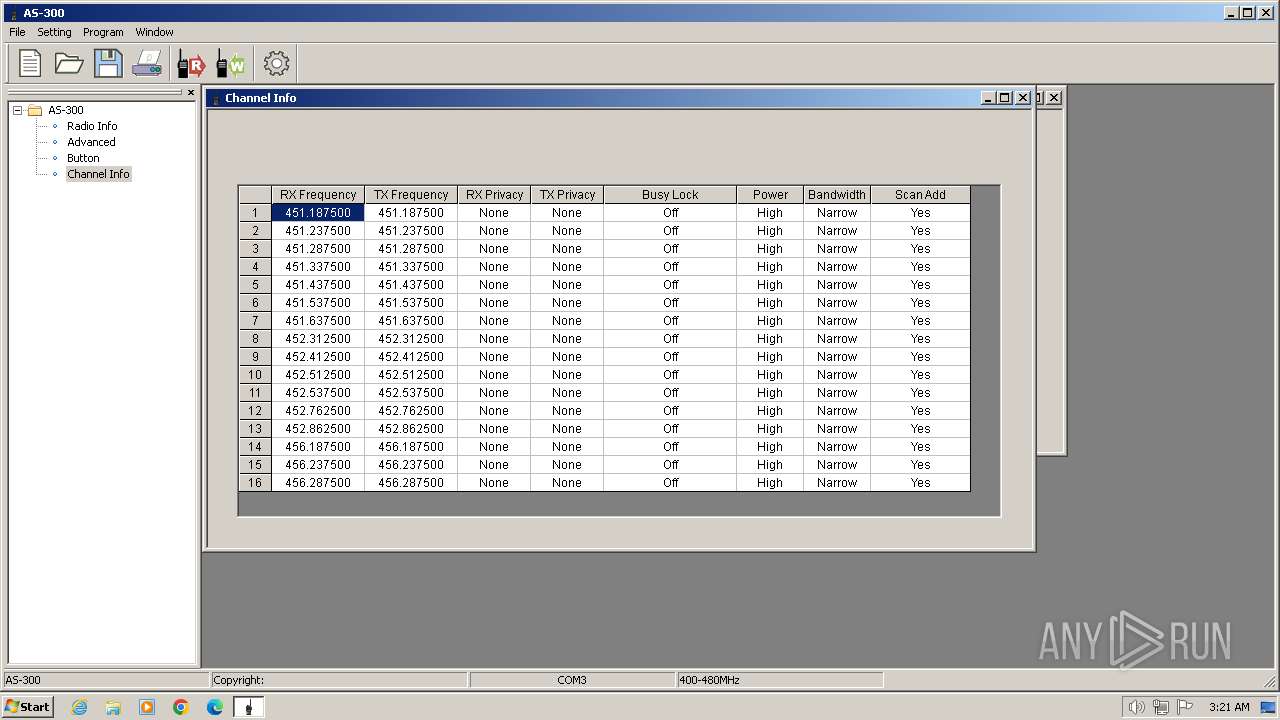Click Bandwidth cell in row 6
Screen dimensions: 1280x720
coord(837,303)
